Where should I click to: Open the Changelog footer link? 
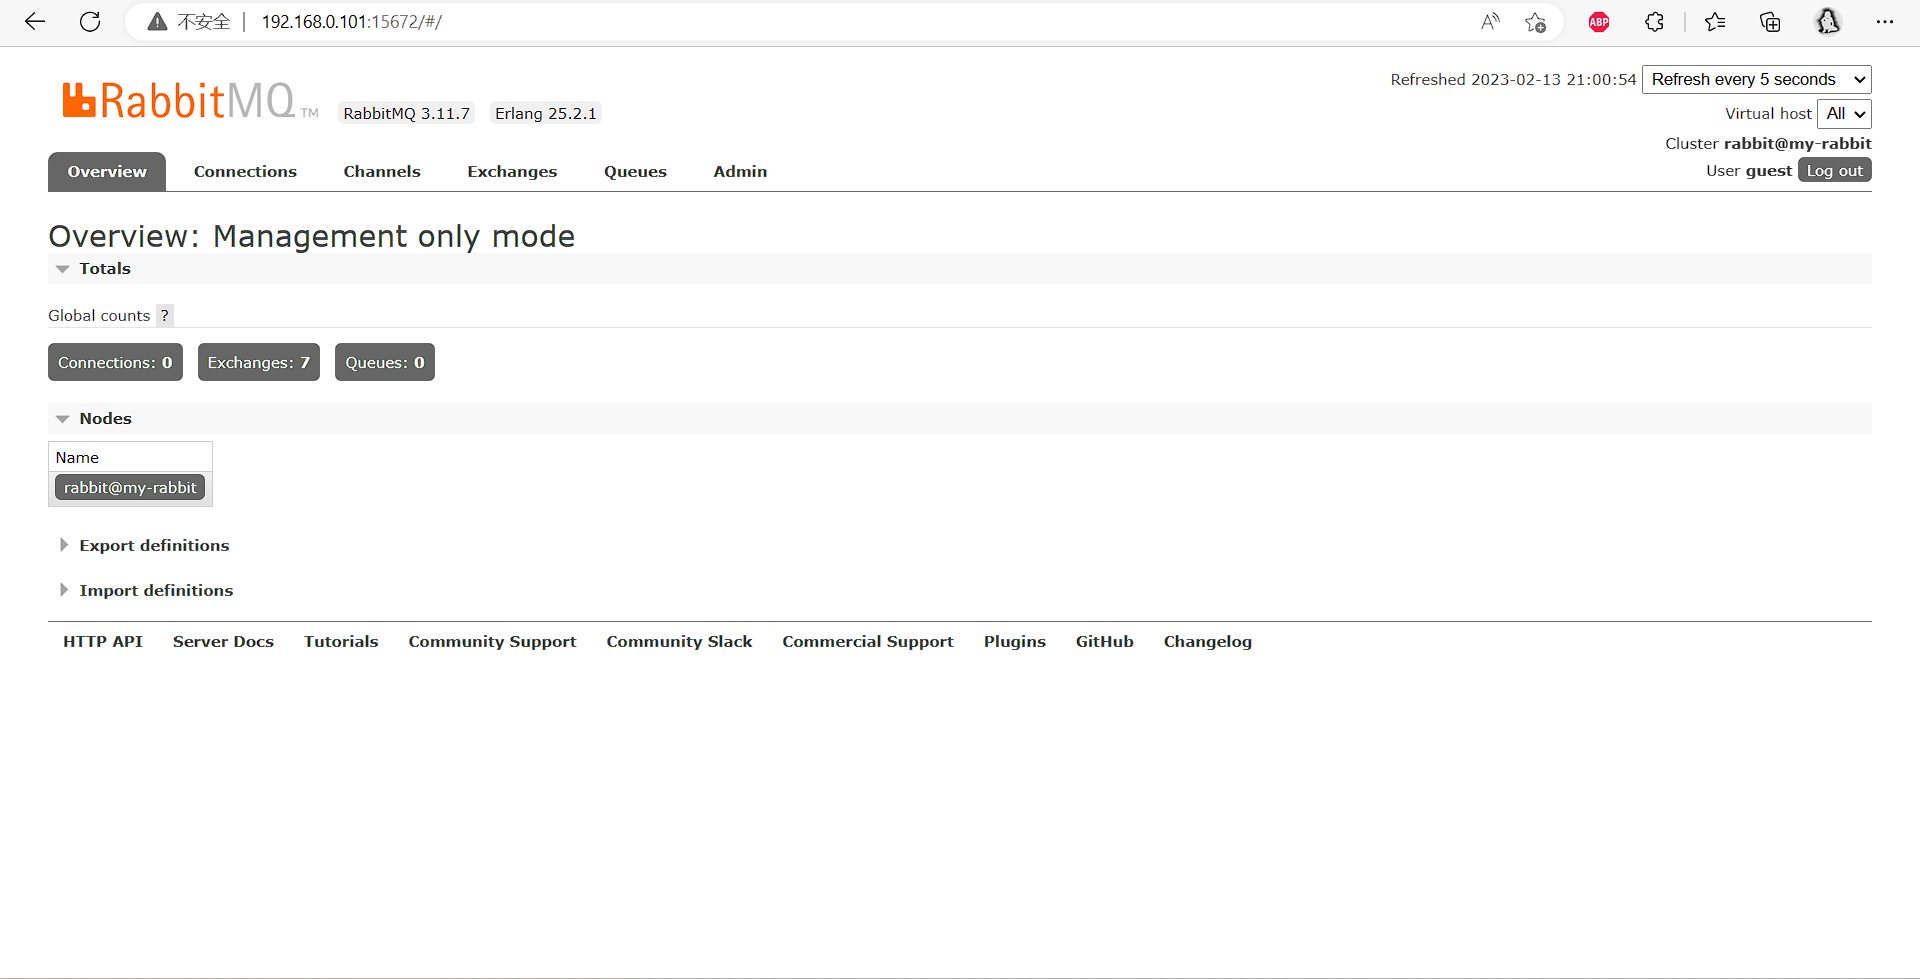pyautogui.click(x=1208, y=642)
